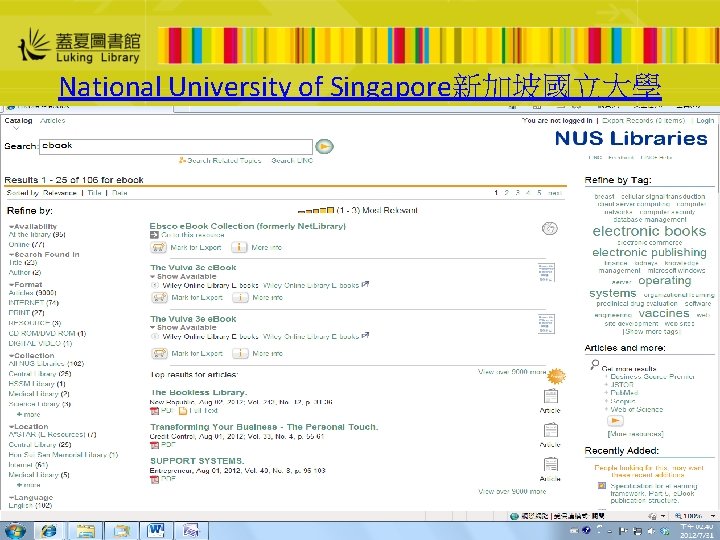This screenshot has height=540, width=720.
Task: Click Article icon beside SUPPORT SYSTEMS
Action: (551, 464)
